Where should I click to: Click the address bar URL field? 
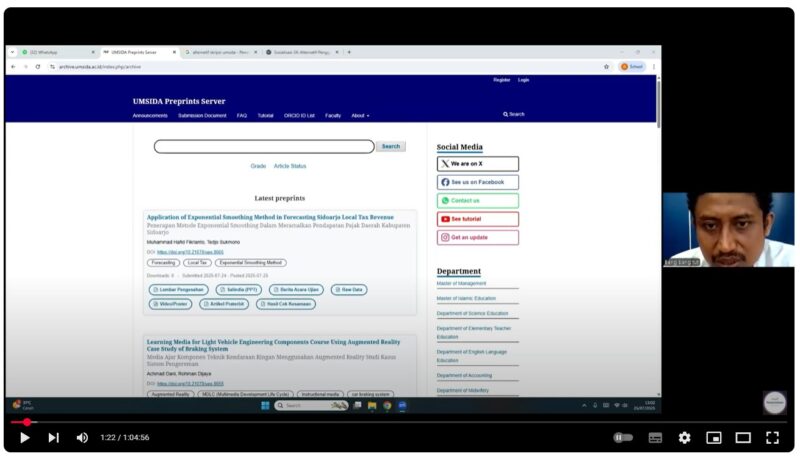click(327, 67)
